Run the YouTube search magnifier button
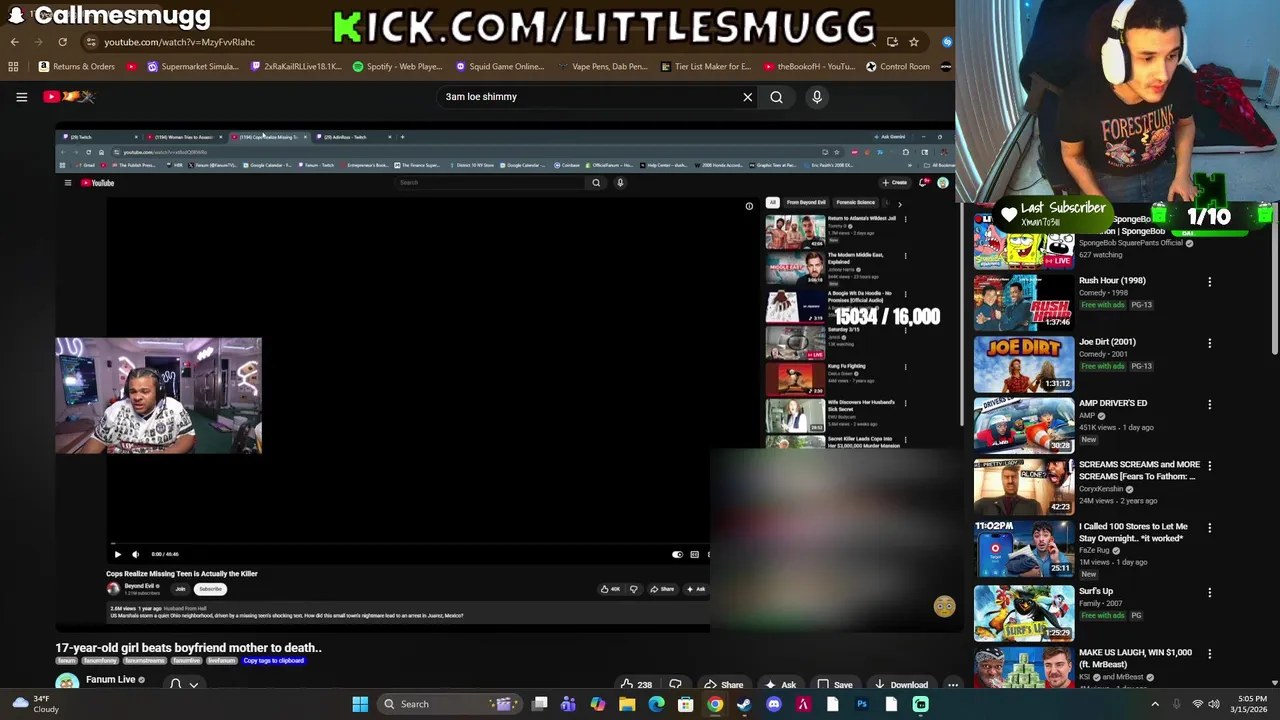 point(776,97)
